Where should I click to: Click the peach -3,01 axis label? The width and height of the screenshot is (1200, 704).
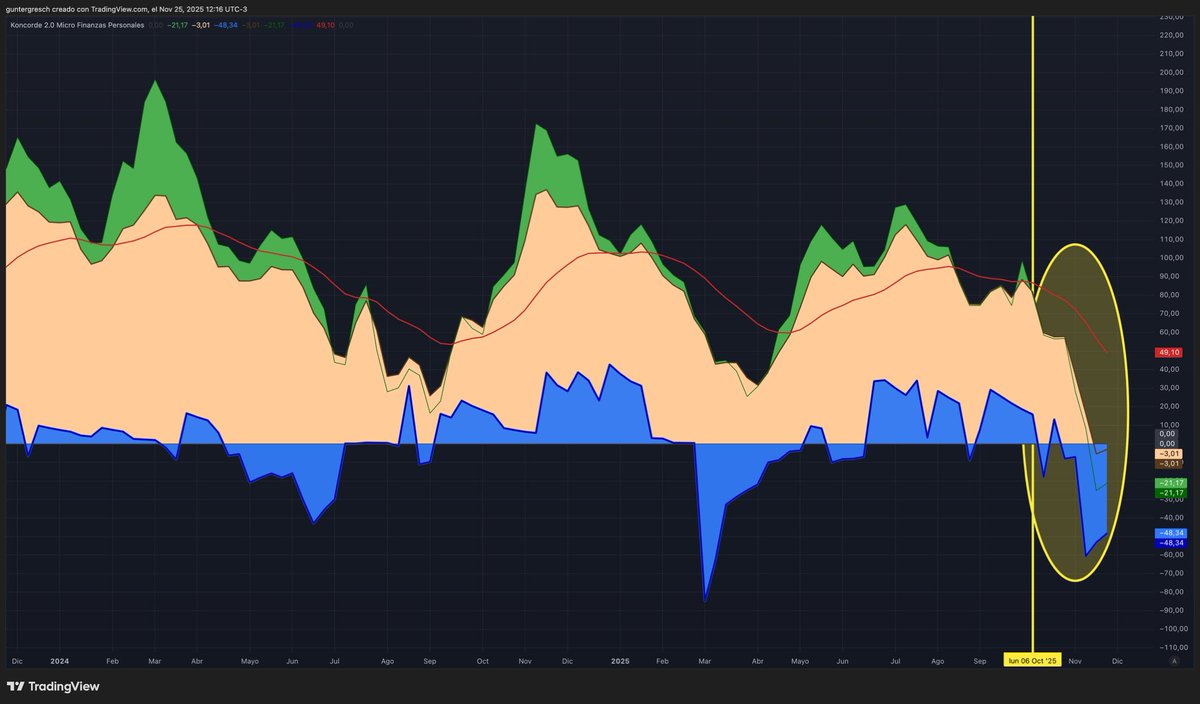(1169, 454)
